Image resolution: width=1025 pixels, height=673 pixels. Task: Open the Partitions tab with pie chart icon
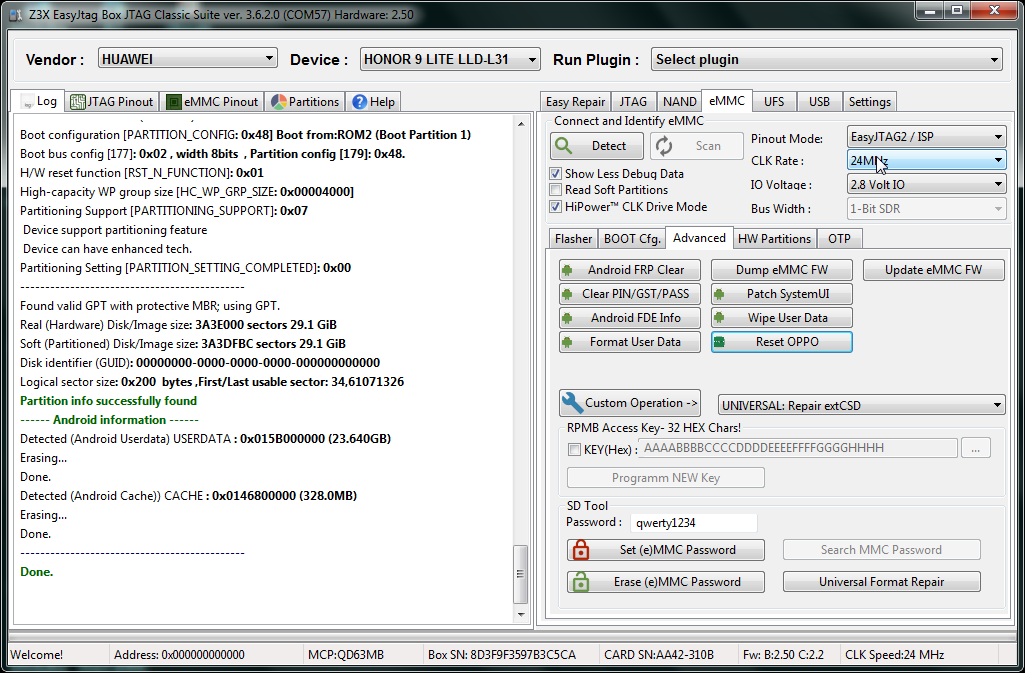pos(305,102)
